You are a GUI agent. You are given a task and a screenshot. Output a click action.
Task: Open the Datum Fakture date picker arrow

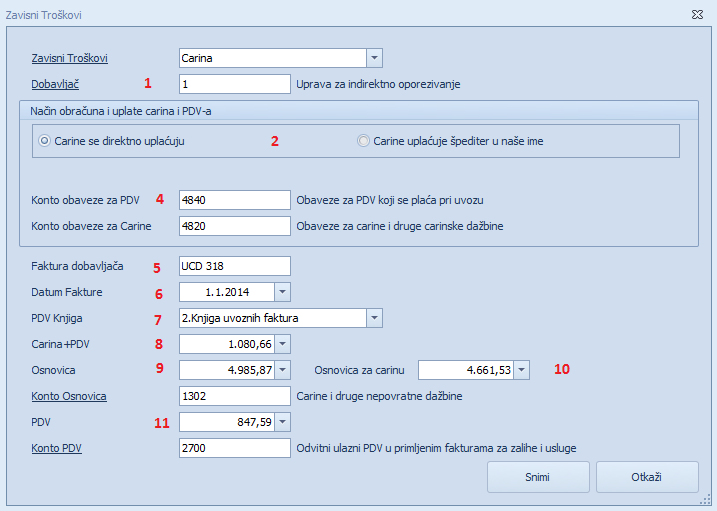(x=283, y=292)
